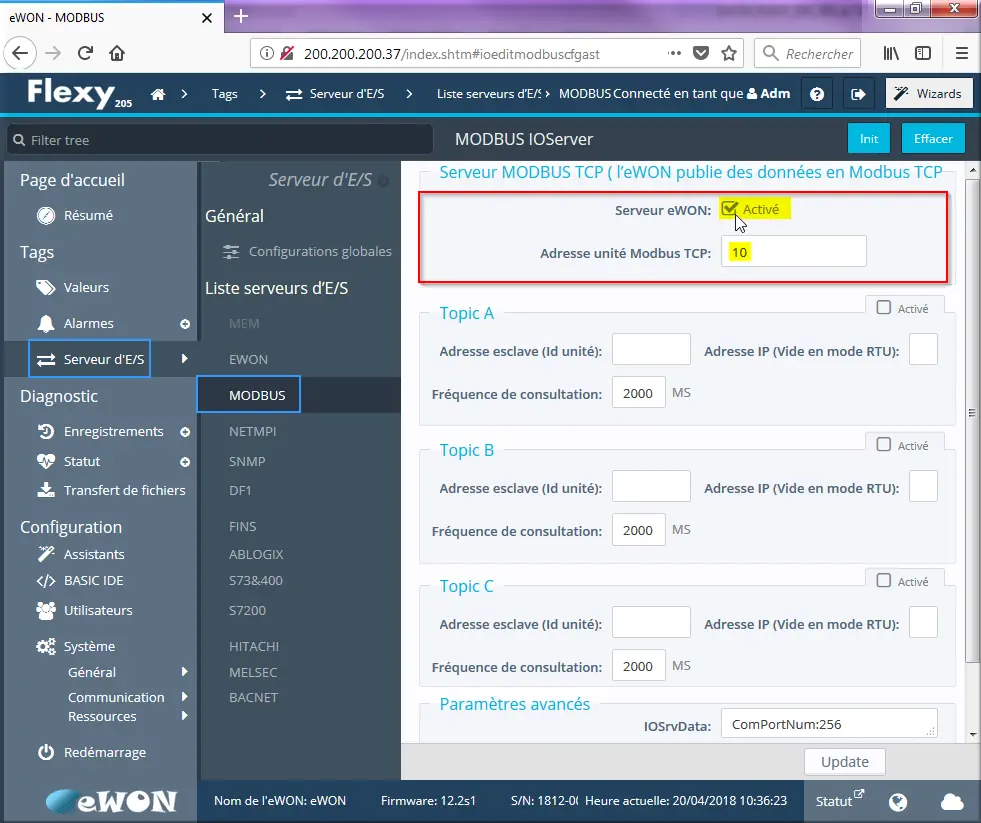Viewport: 981px width, 823px height.
Task: Click the Valeurs tag icon
Action: [x=46, y=287]
